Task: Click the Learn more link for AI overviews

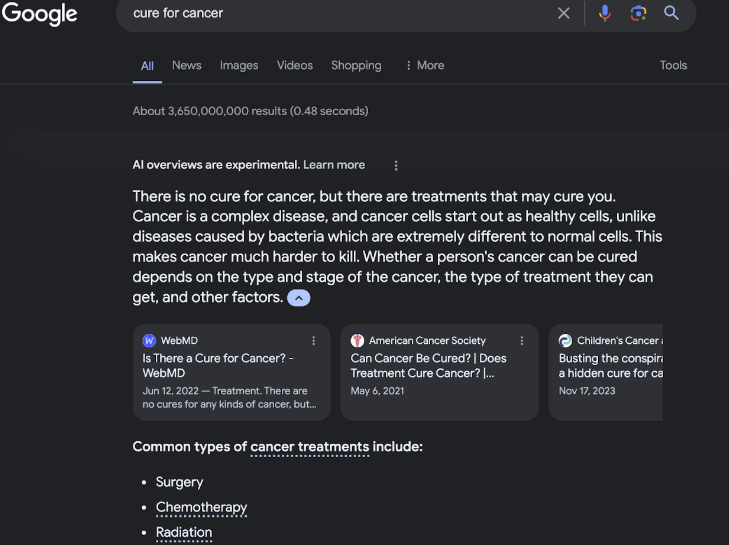Action: point(334,165)
